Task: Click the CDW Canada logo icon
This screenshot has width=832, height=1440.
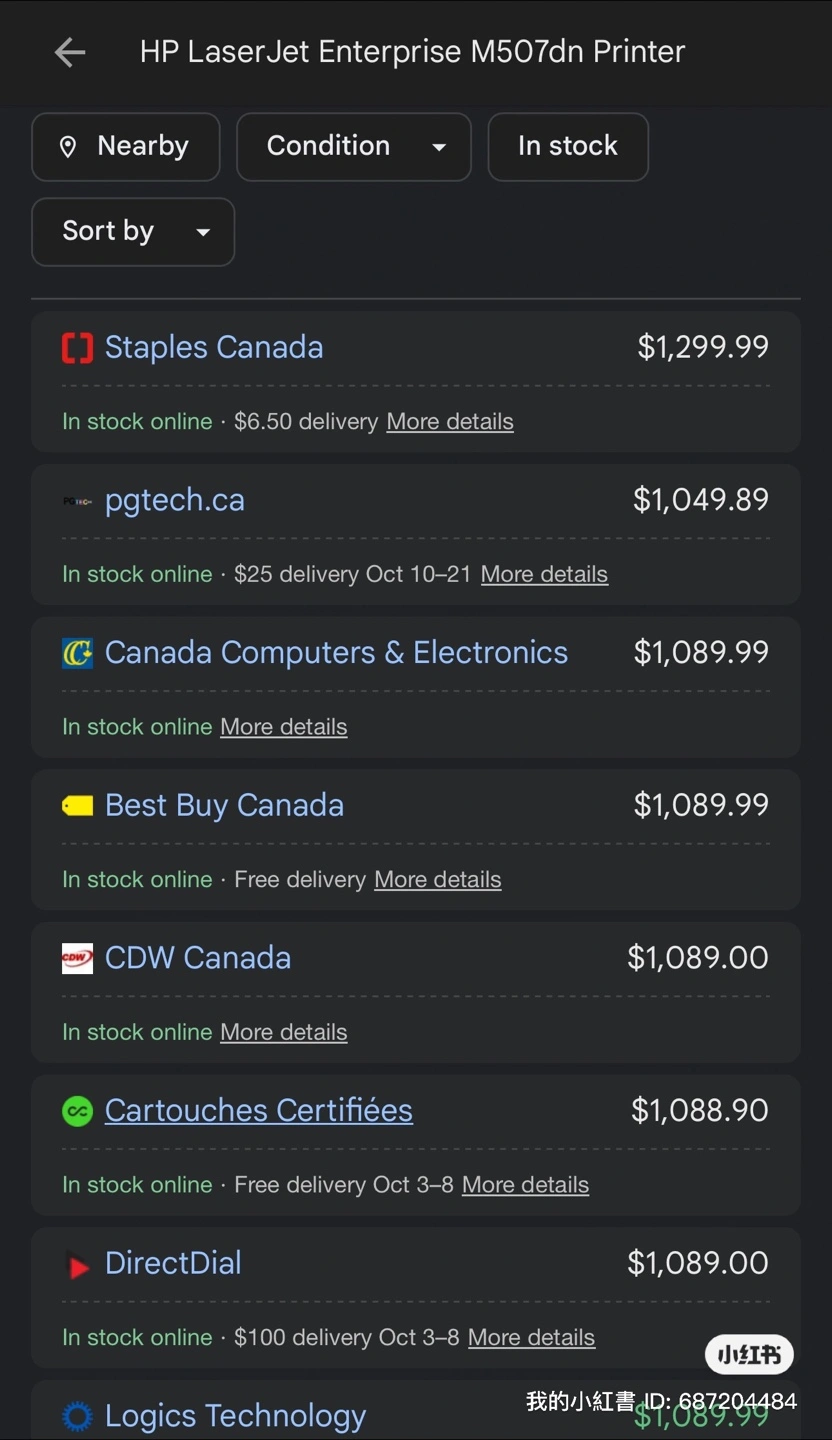Action: pos(77,958)
